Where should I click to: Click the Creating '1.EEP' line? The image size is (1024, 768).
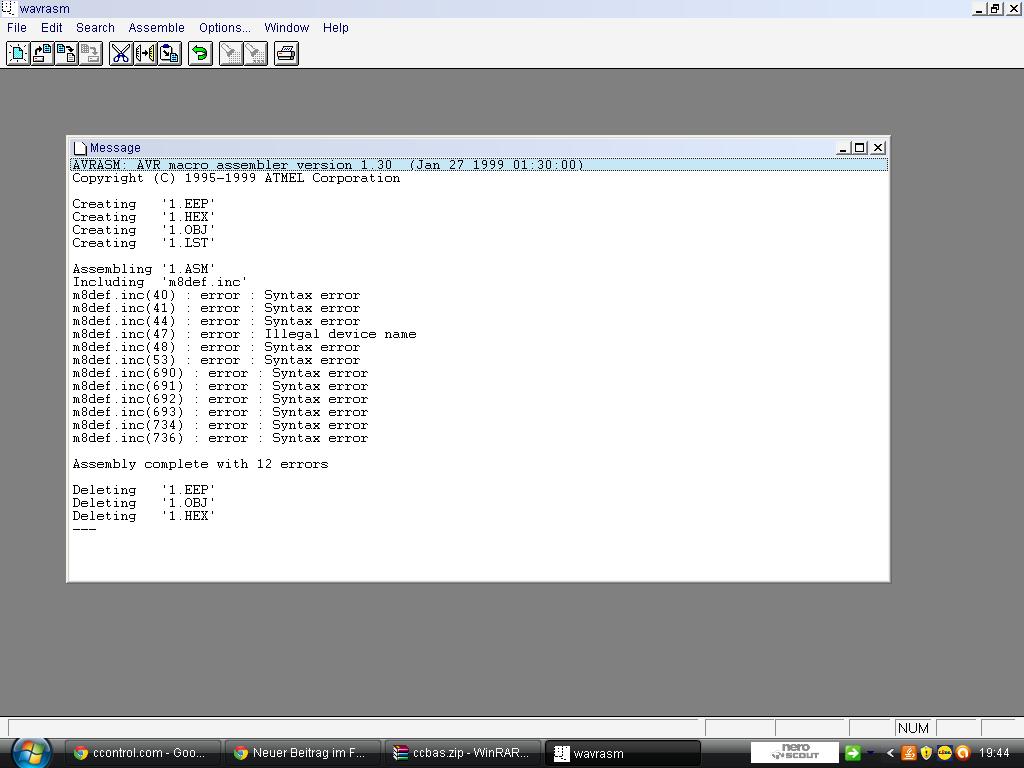point(144,204)
